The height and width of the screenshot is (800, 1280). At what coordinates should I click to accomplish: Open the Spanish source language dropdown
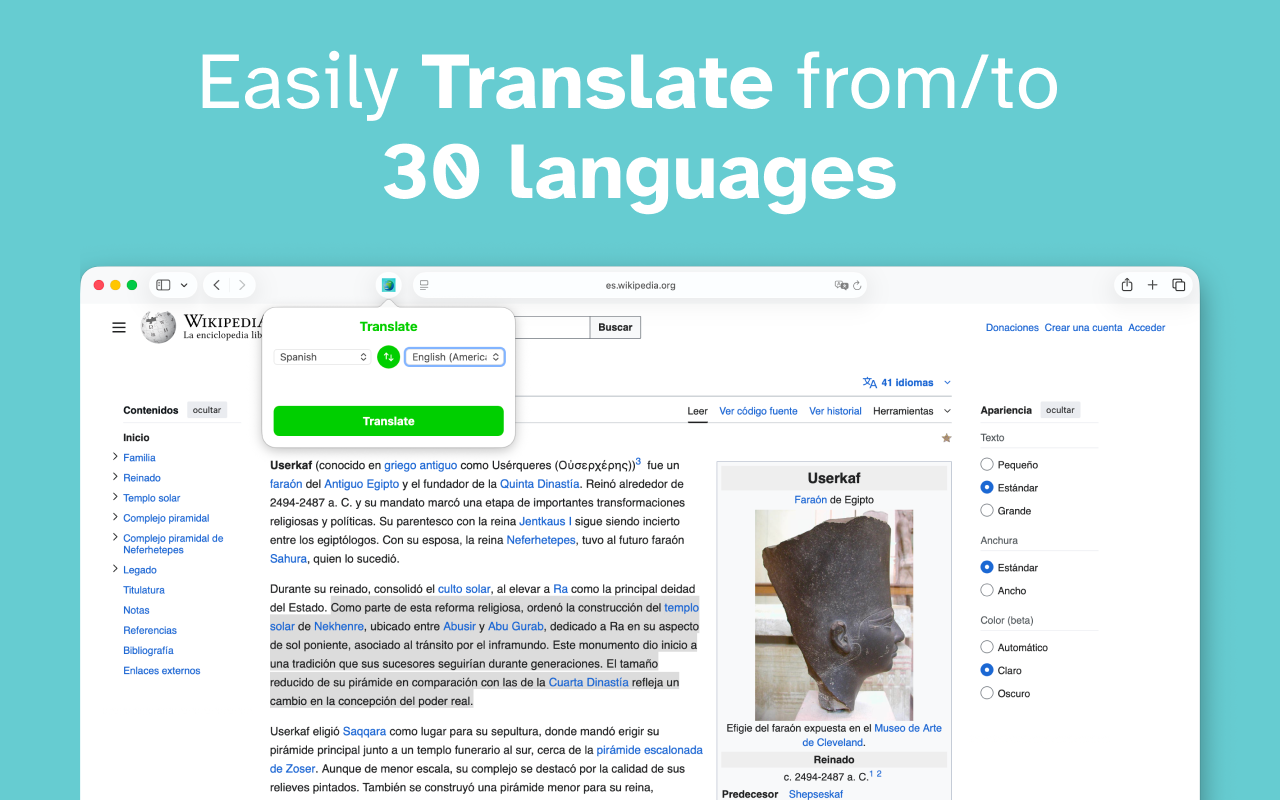coord(322,357)
